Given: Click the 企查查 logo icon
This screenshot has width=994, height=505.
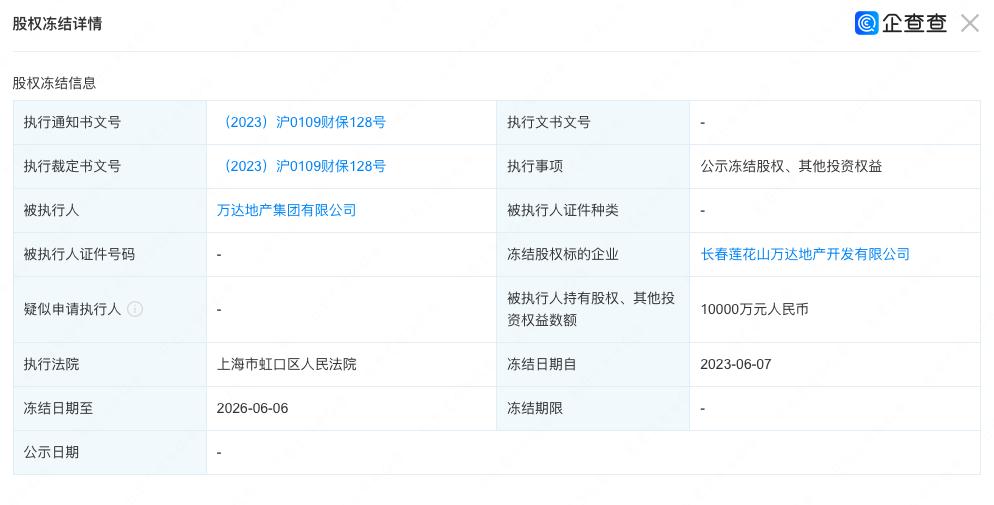Looking at the screenshot, I should click(x=866, y=23).
